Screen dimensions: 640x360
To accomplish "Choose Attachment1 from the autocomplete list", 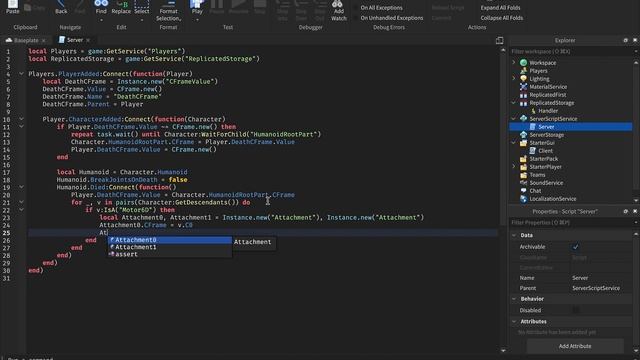I will point(170,247).
